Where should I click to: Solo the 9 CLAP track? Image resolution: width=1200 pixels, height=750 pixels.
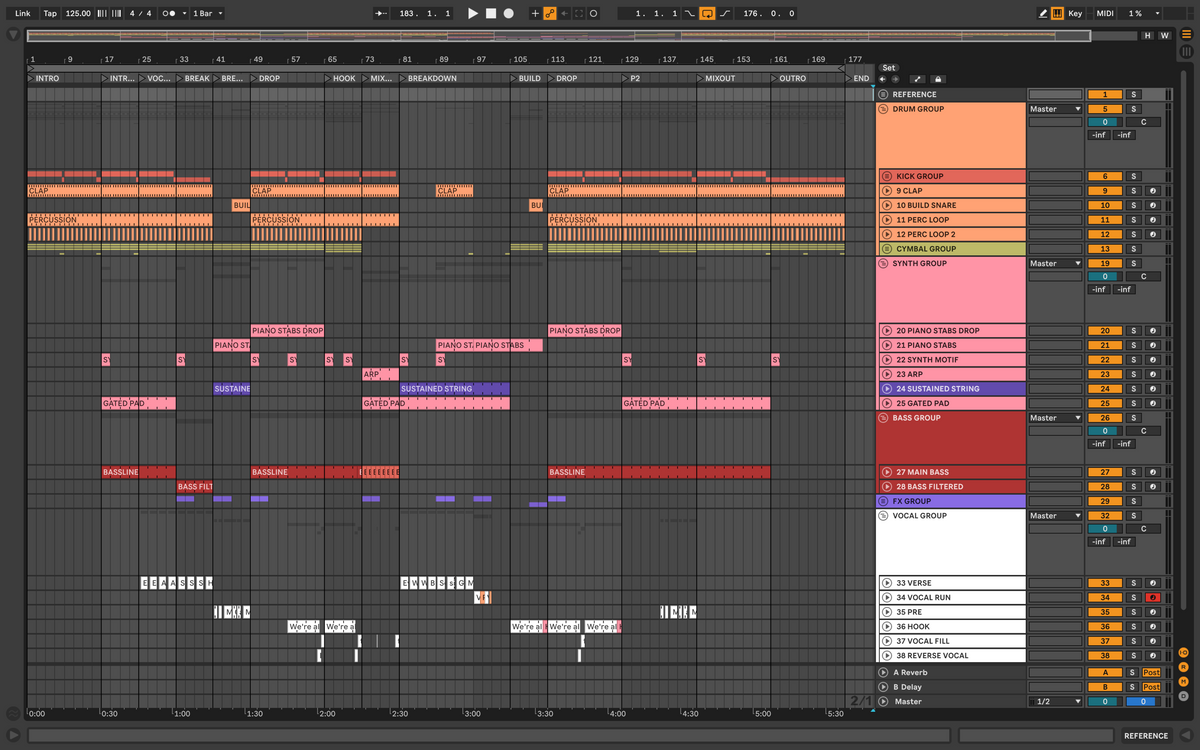(1133, 191)
